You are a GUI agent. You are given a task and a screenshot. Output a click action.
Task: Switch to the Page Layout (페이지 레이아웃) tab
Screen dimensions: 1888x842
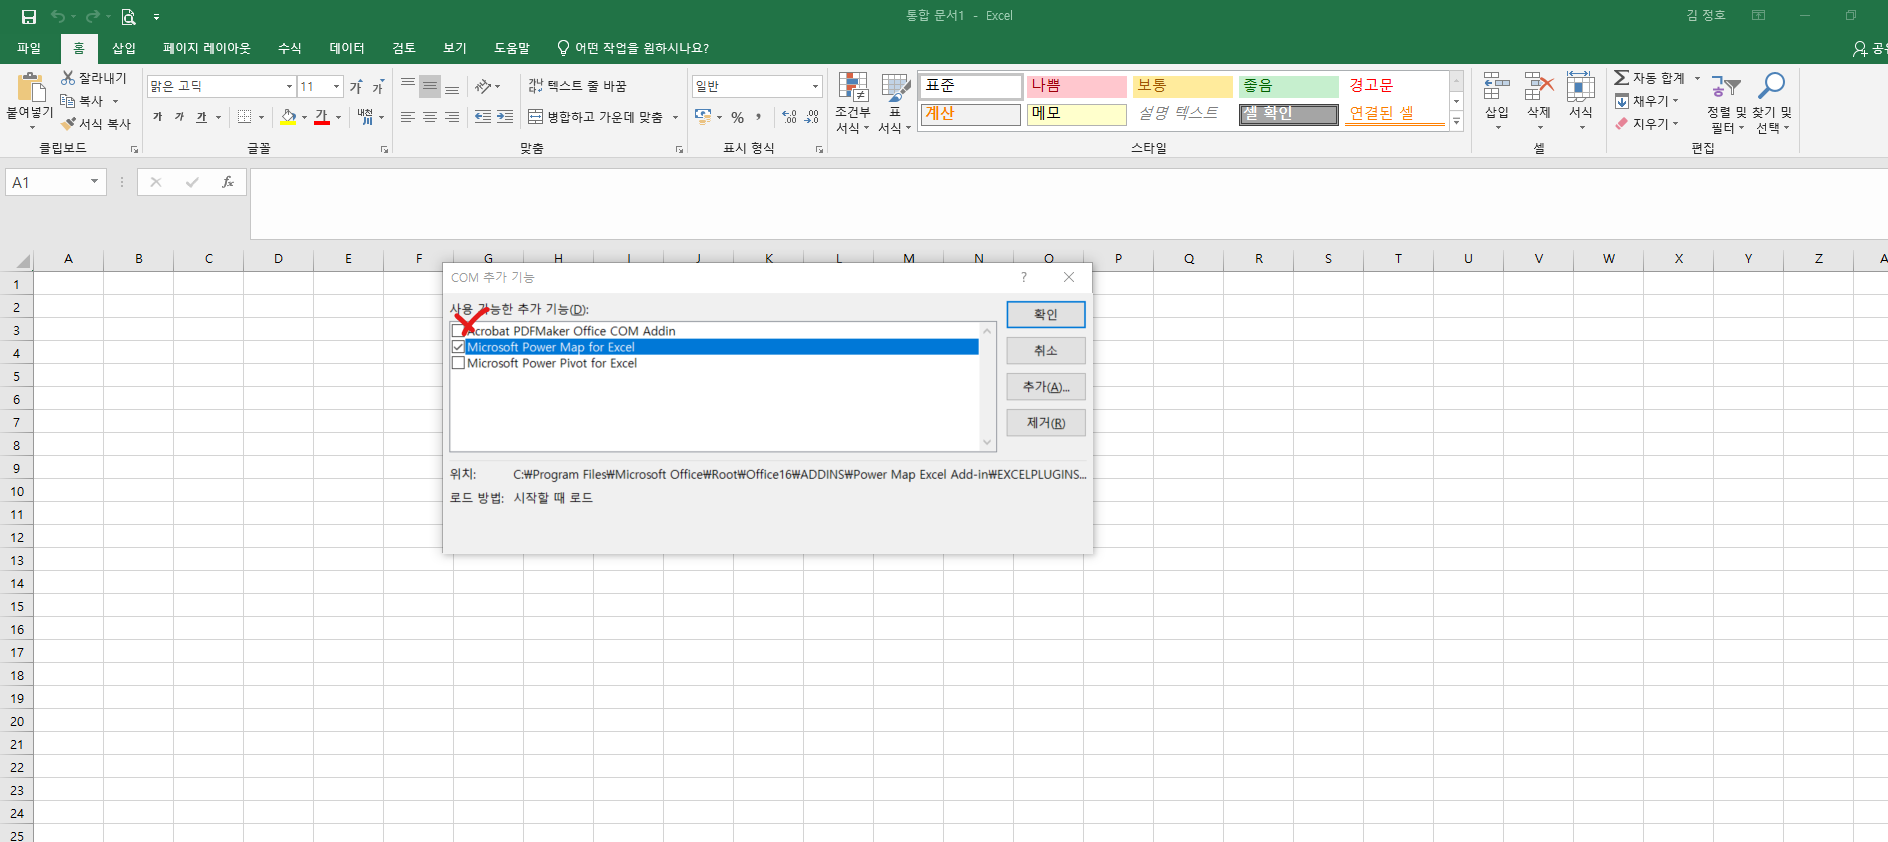click(x=207, y=48)
